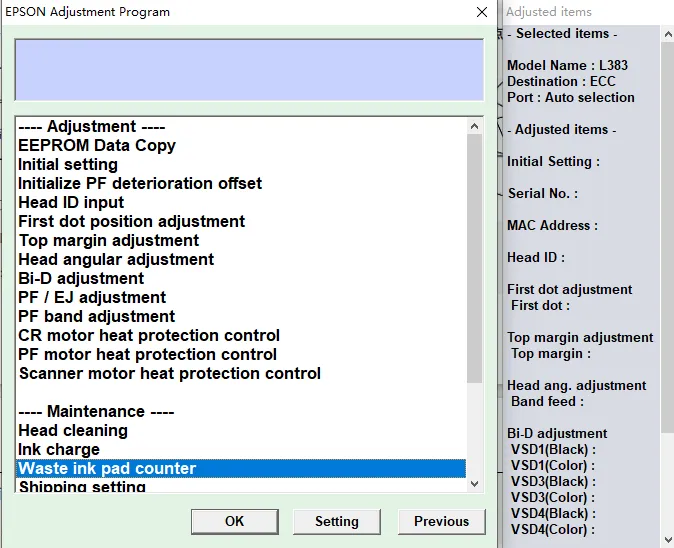Click Head ID label in Adjusted items

pyautogui.click(x=536, y=257)
